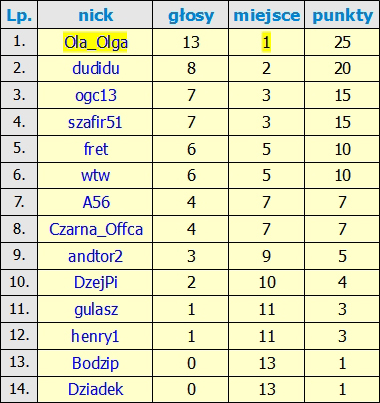Open the Czarna_Offca profile link
380x403 pixels.
click(96, 229)
